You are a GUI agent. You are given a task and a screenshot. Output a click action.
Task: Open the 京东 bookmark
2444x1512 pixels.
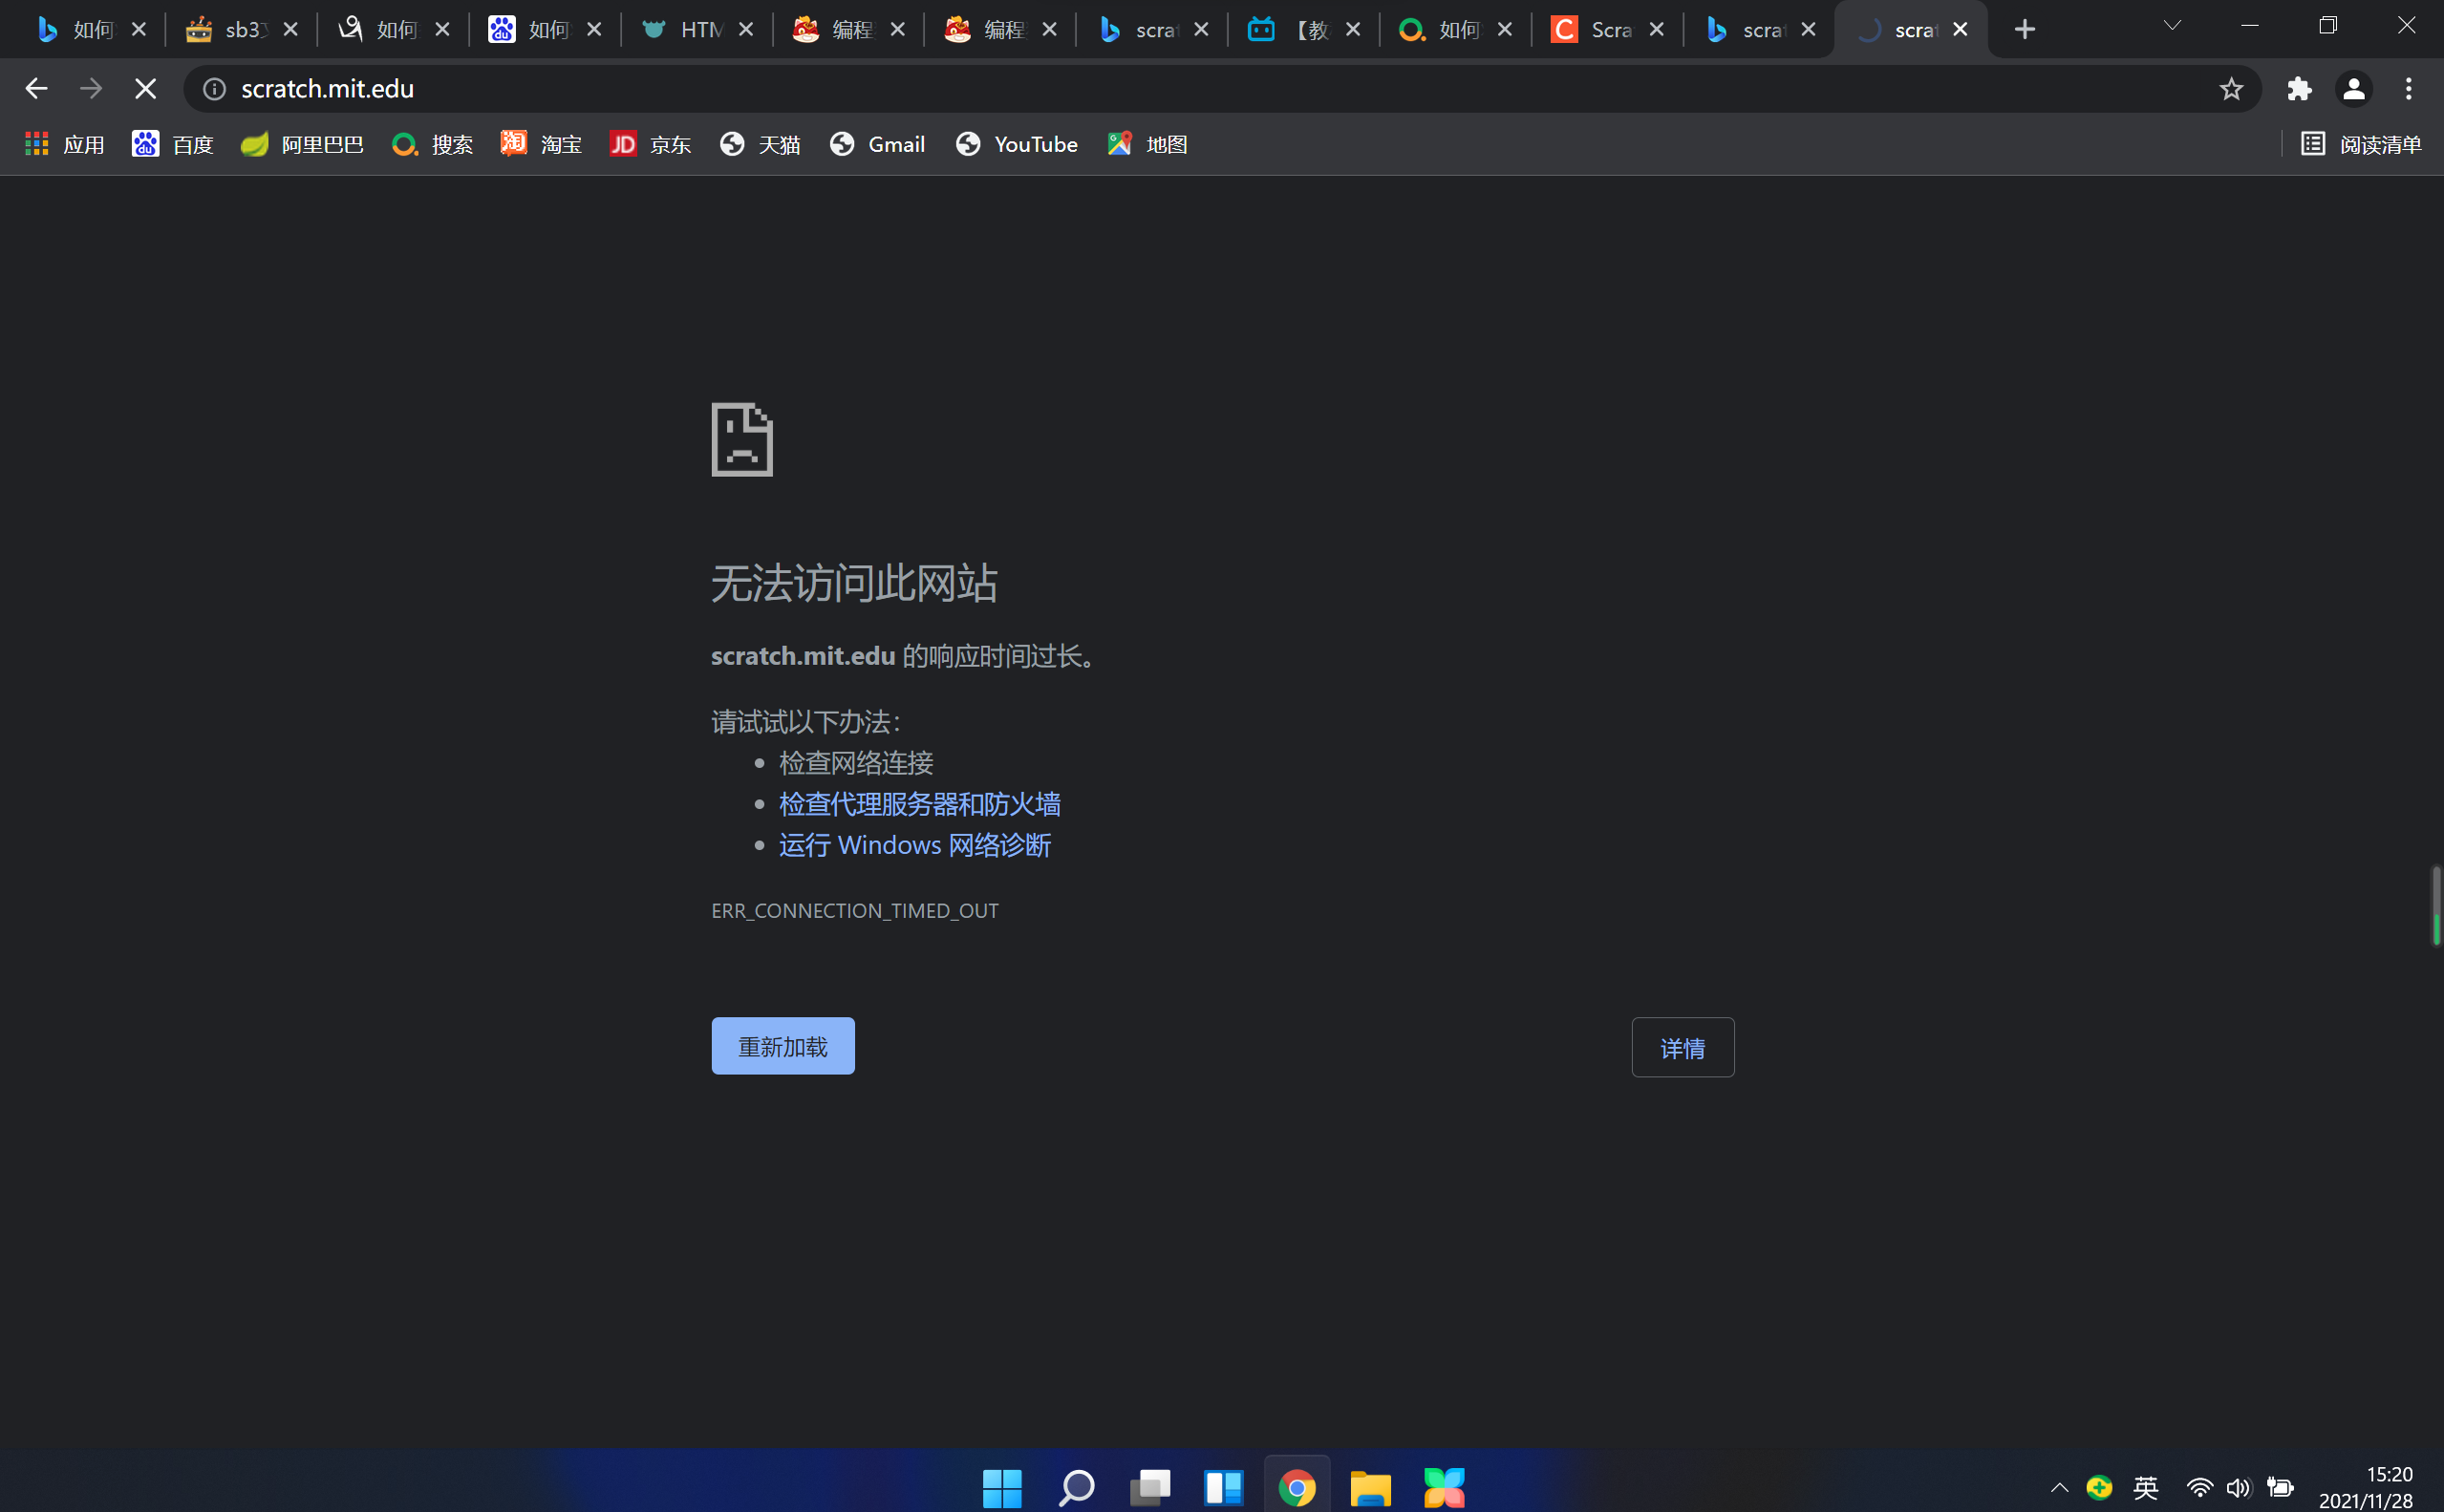650,144
